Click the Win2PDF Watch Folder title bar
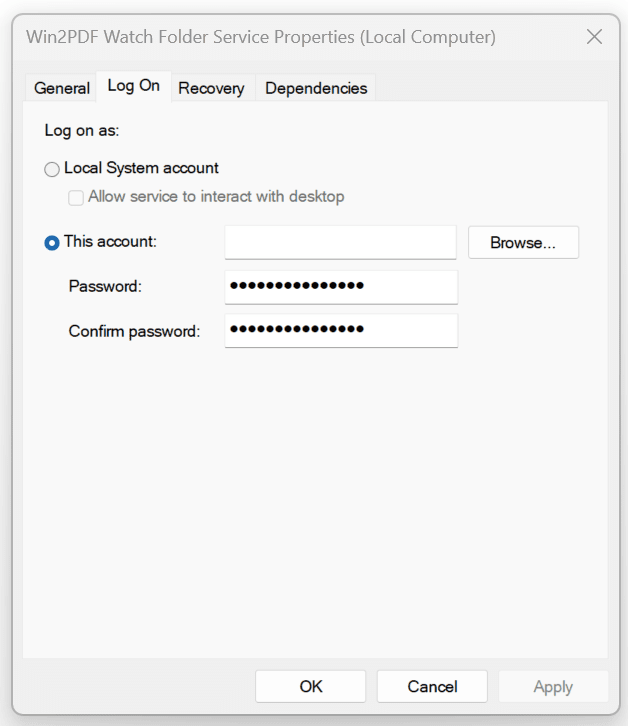The image size is (628, 726). point(260,37)
